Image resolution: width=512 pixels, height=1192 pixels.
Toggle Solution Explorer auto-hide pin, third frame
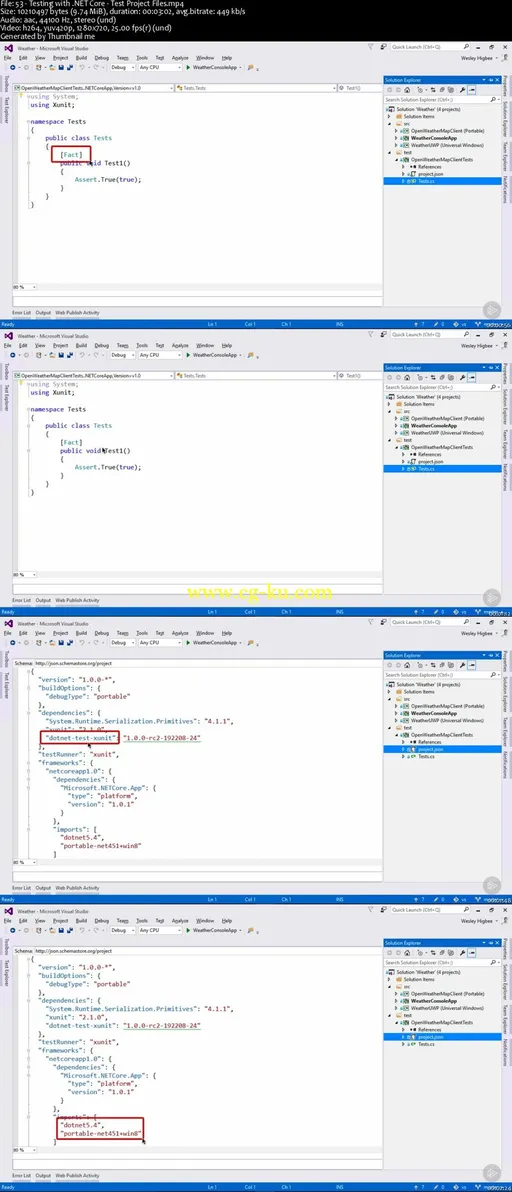click(x=491, y=655)
